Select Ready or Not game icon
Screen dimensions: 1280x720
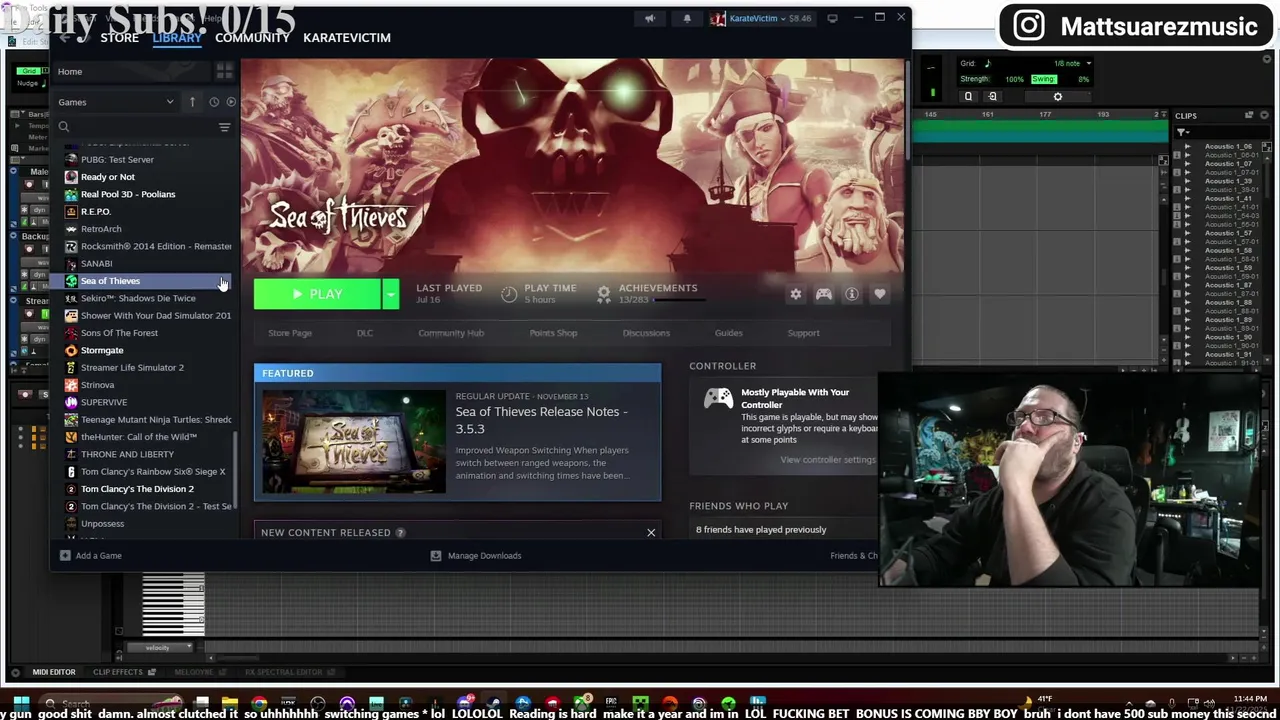[x=71, y=177]
